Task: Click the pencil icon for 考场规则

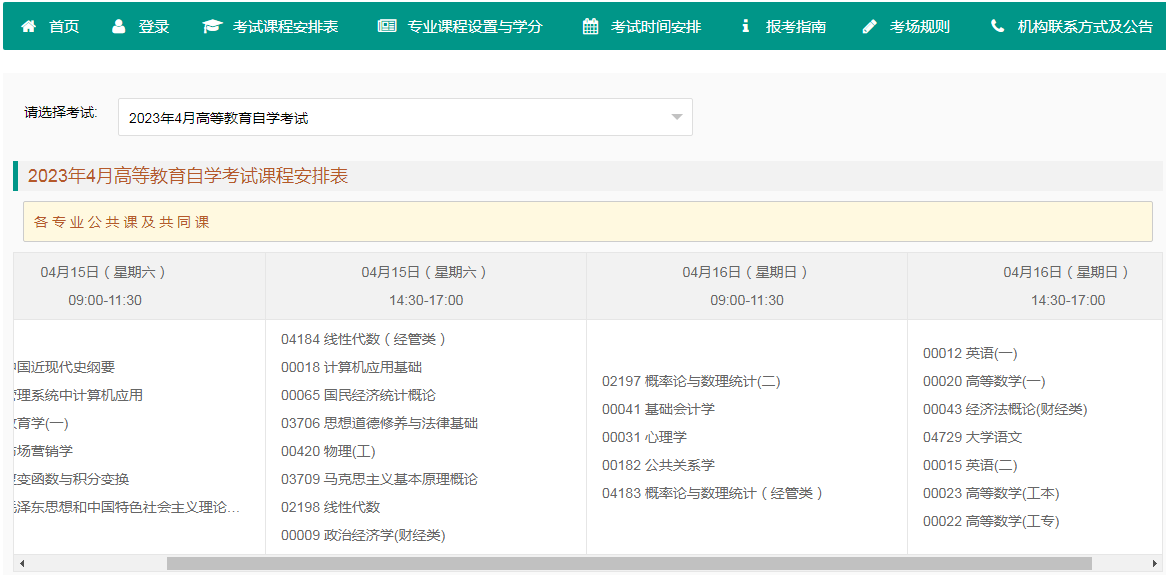Action: pos(869,27)
